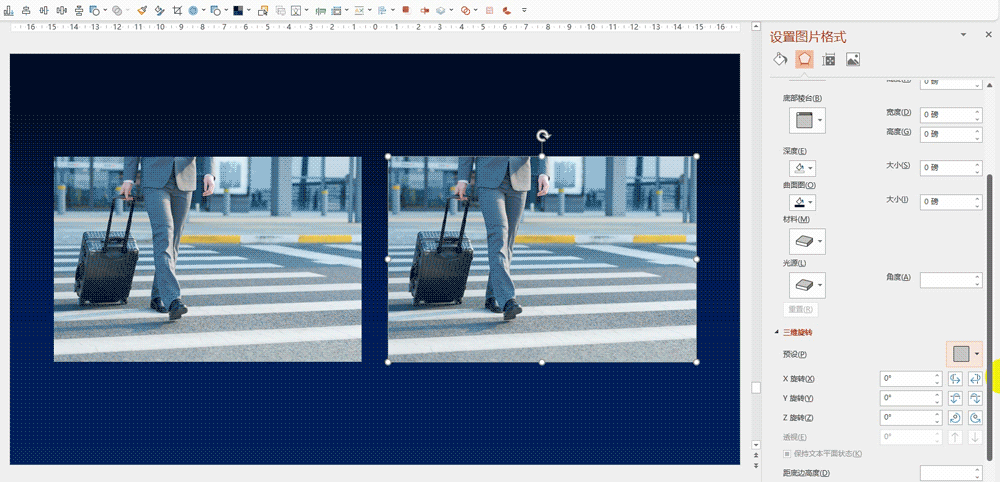Click the Y rotate down icon
The height and width of the screenshot is (482, 1000).
point(975,398)
